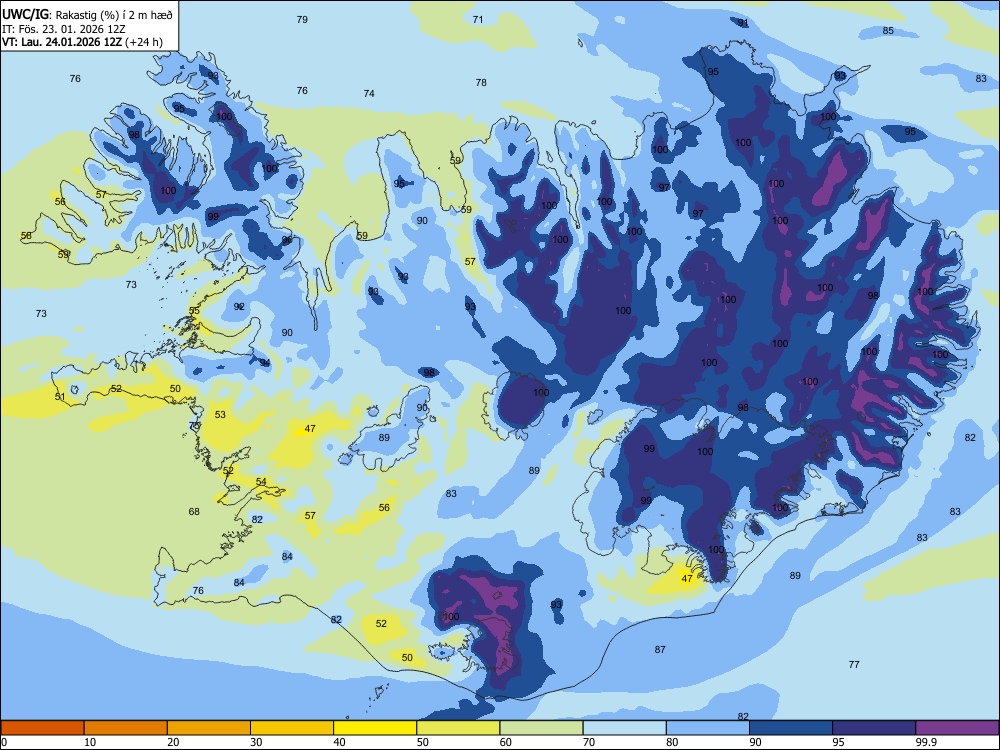1000x750 pixels.
Task: Click the 10–20 orange legend swatch
Action: (126, 728)
